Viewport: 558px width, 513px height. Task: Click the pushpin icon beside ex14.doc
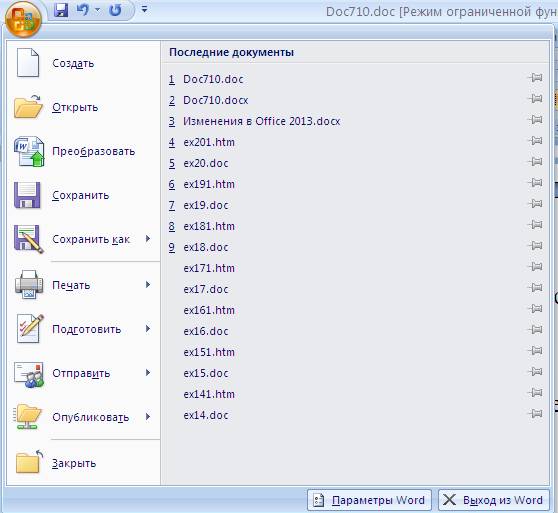click(535, 413)
